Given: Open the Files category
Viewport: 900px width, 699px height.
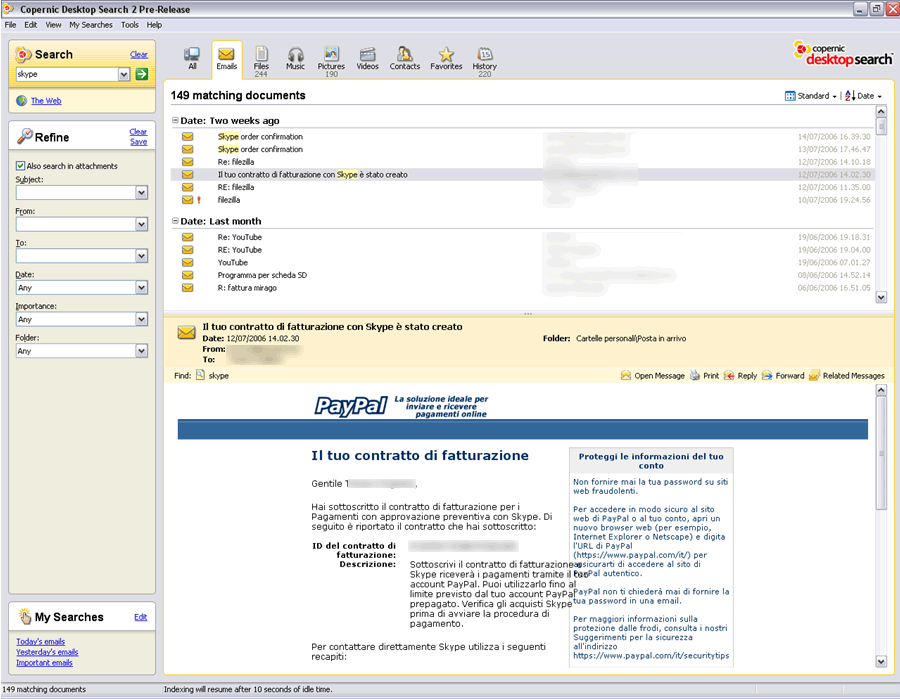Looking at the screenshot, I should click(x=261, y=61).
